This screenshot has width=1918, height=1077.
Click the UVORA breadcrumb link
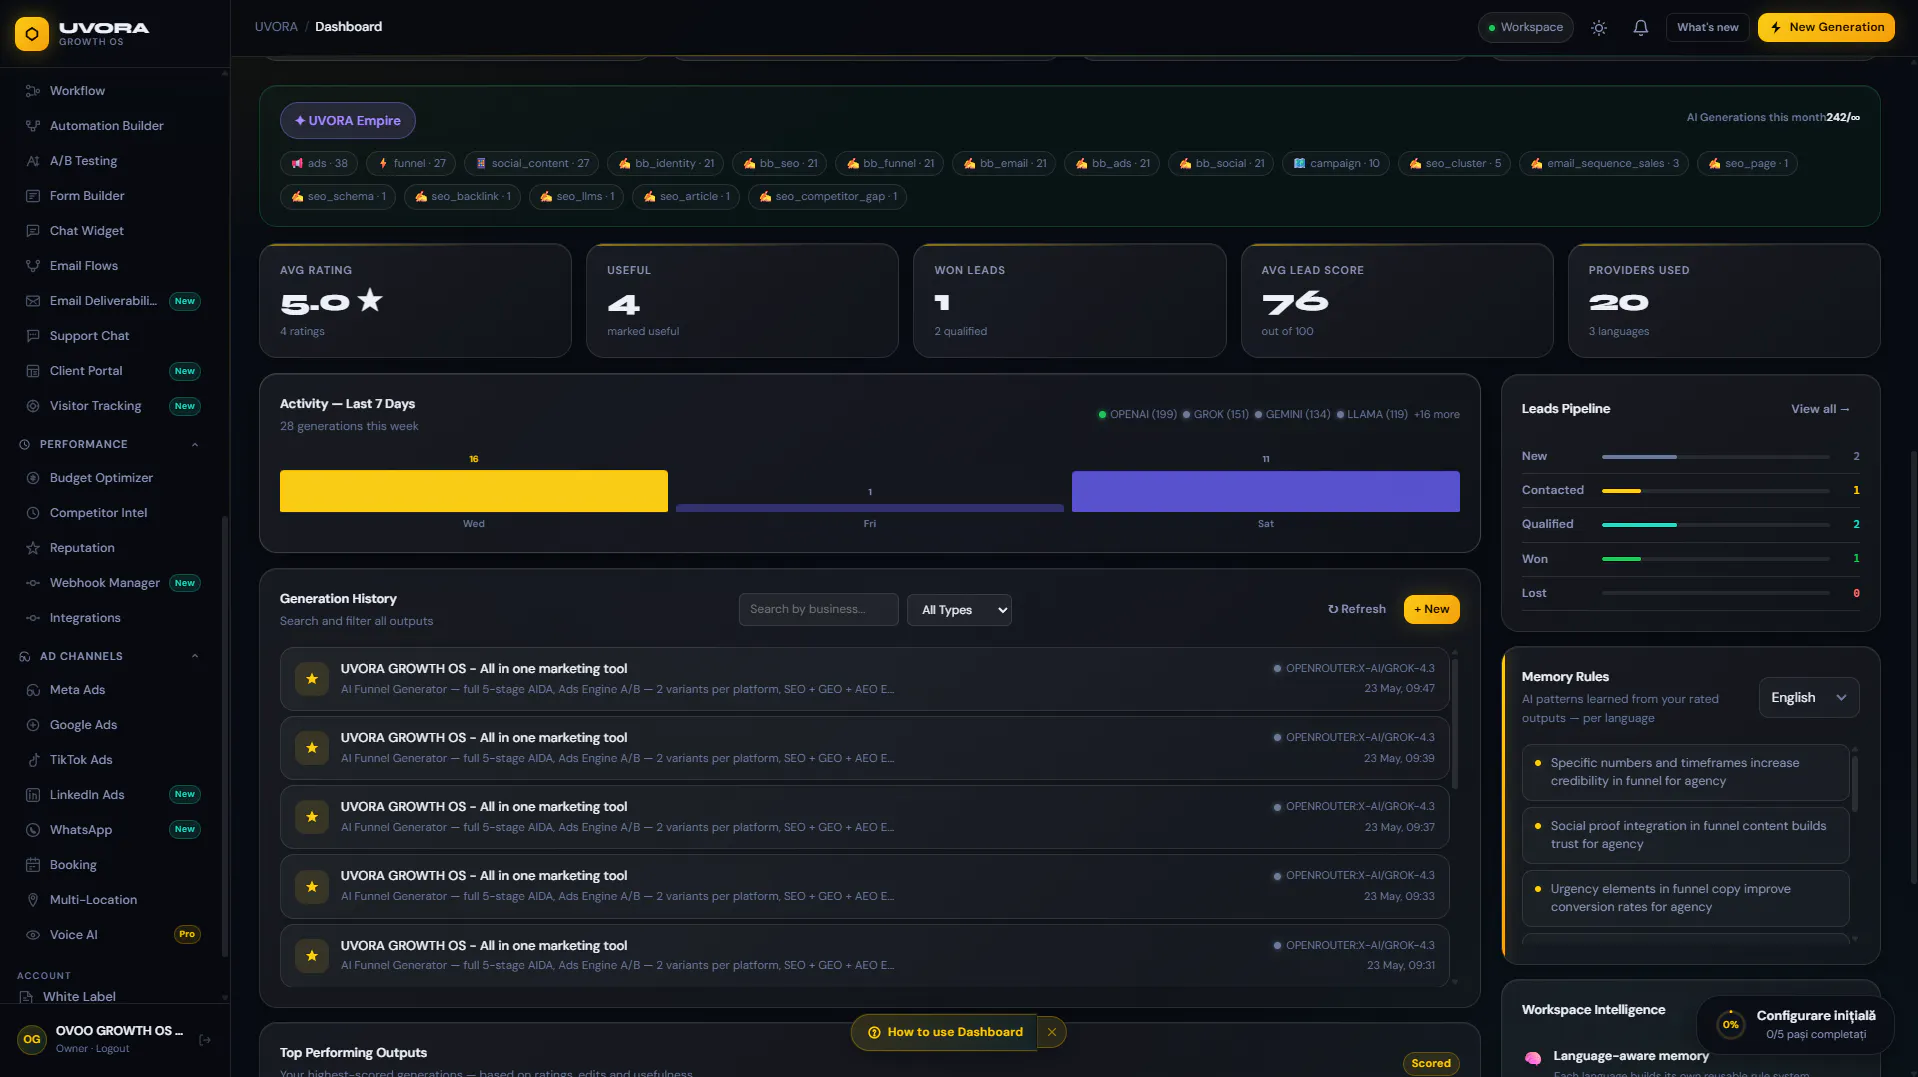click(276, 27)
